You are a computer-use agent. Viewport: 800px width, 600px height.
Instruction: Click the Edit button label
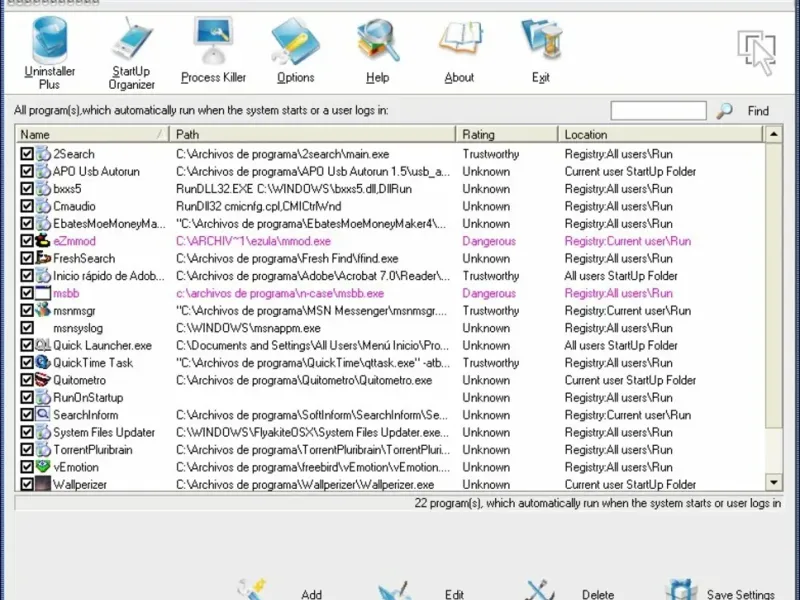point(454,594)
